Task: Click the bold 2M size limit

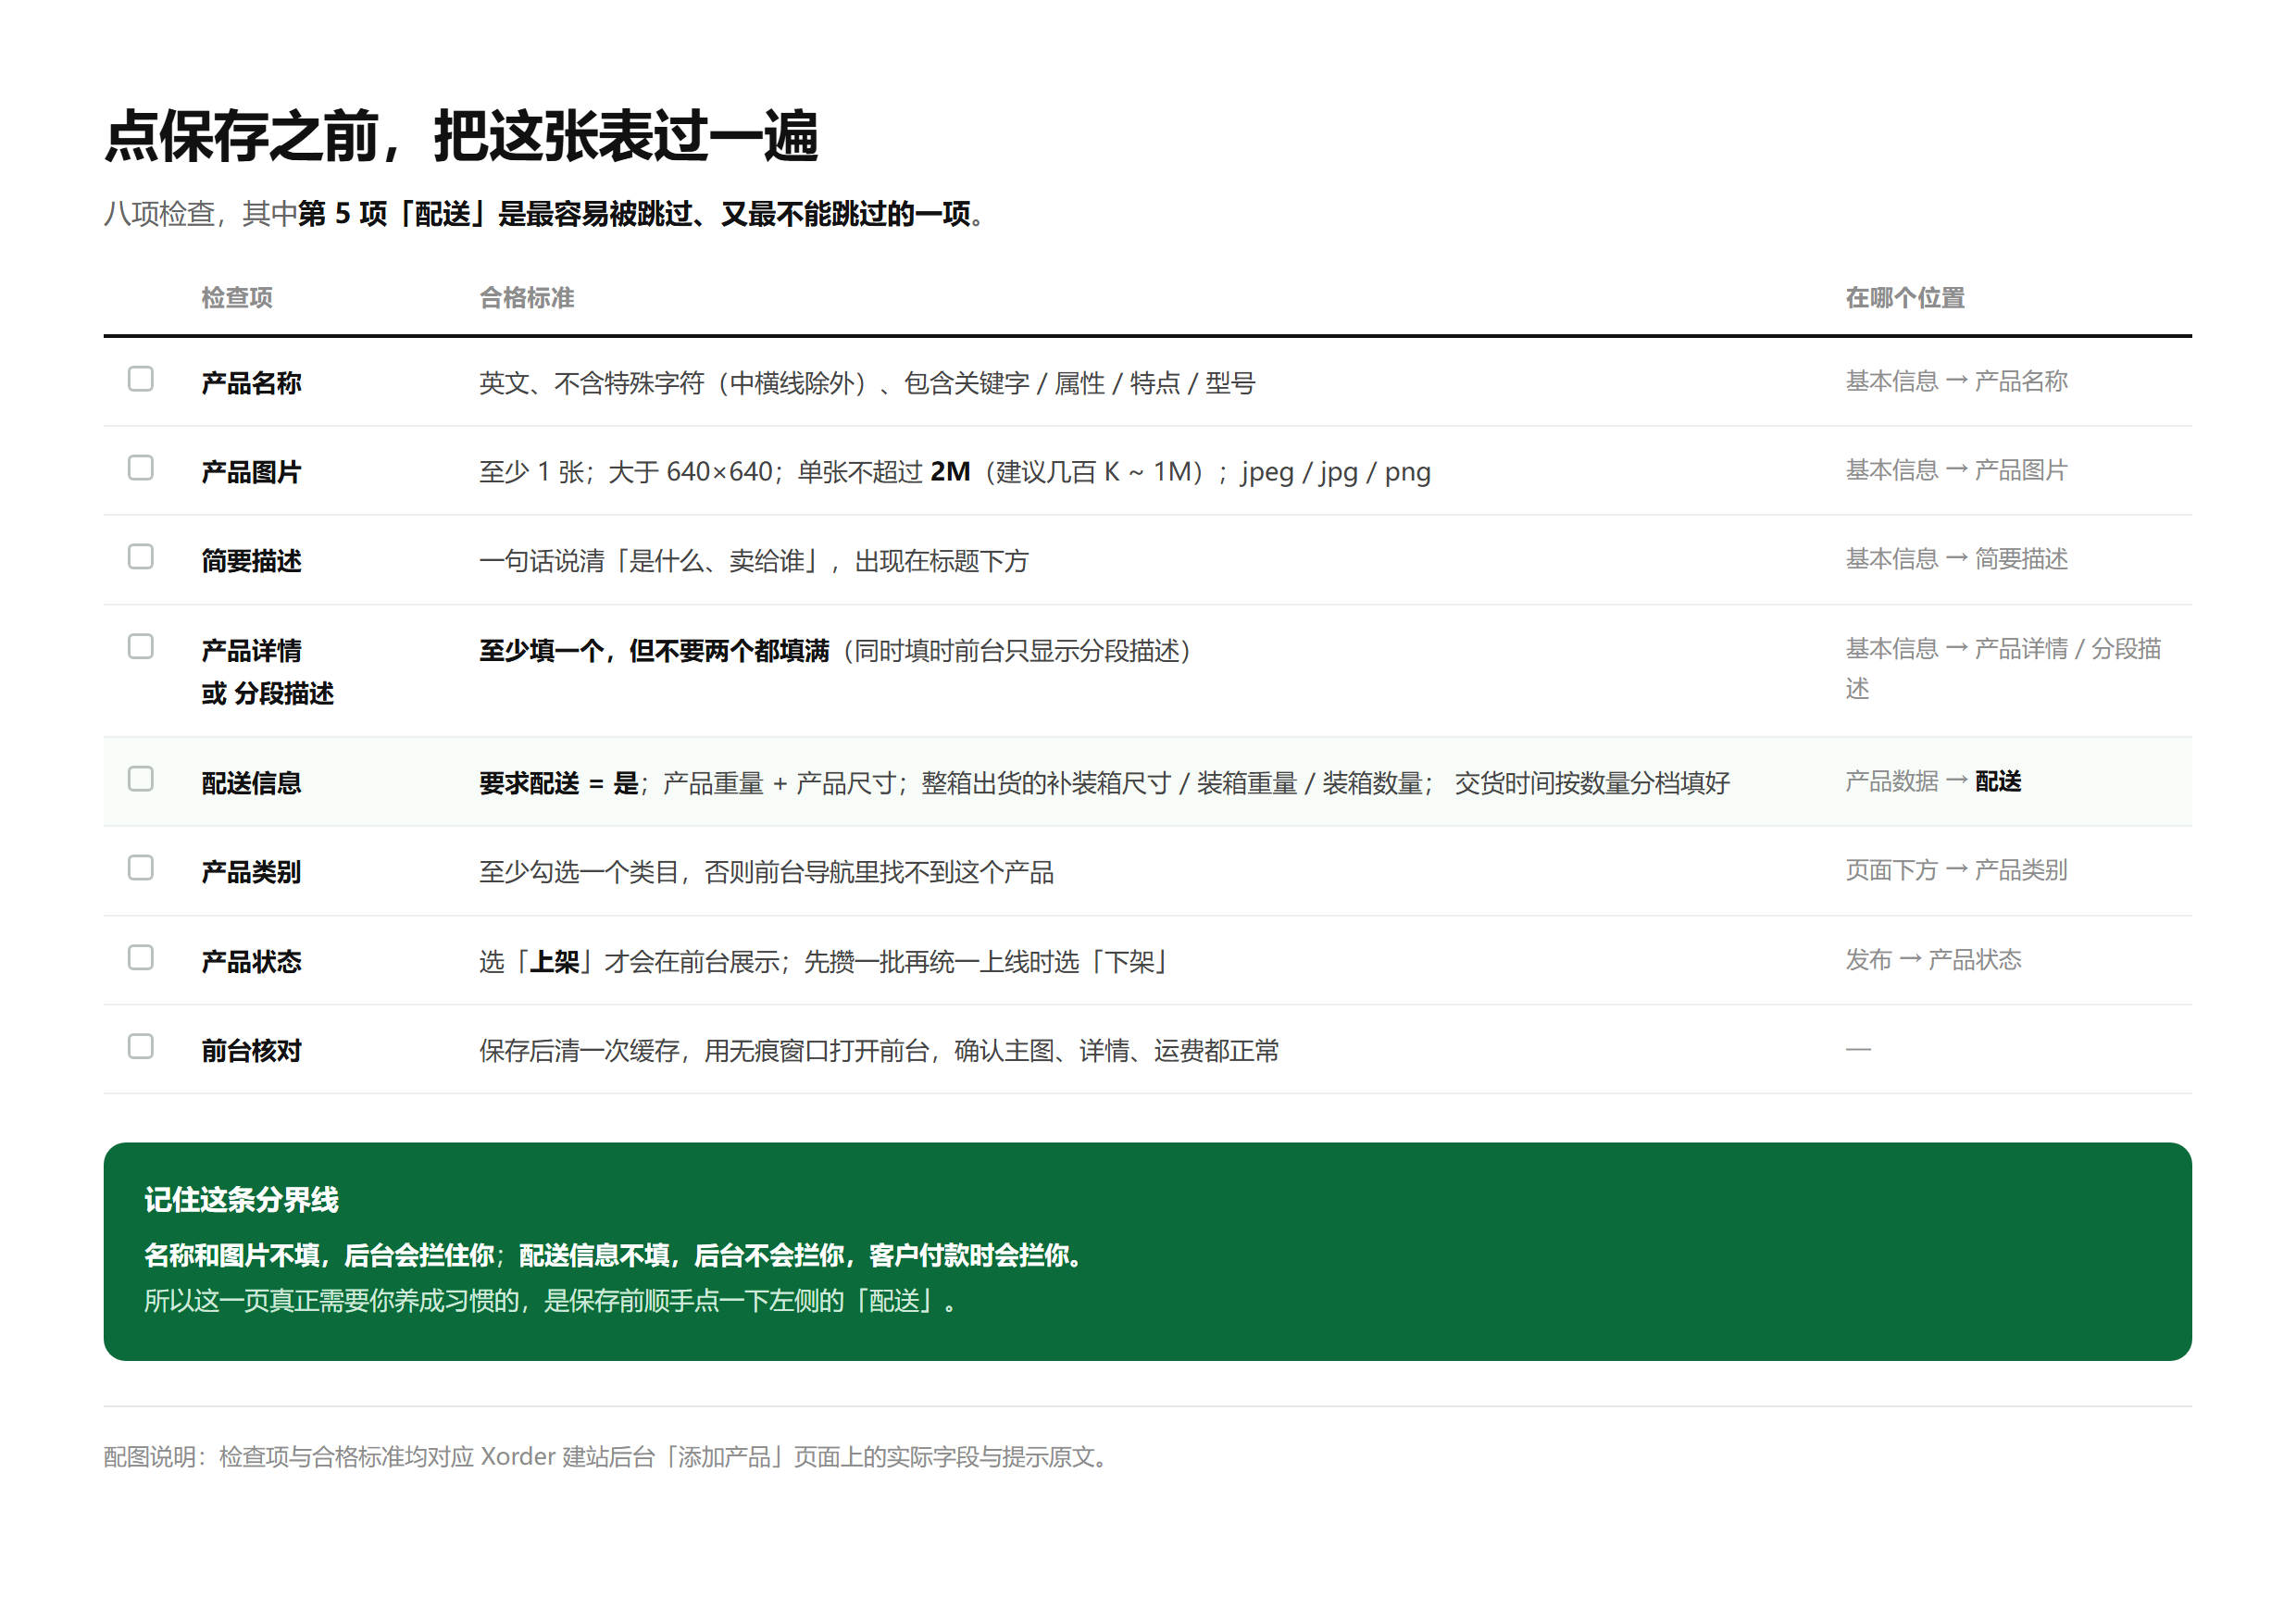Action: tap(950, 472)
